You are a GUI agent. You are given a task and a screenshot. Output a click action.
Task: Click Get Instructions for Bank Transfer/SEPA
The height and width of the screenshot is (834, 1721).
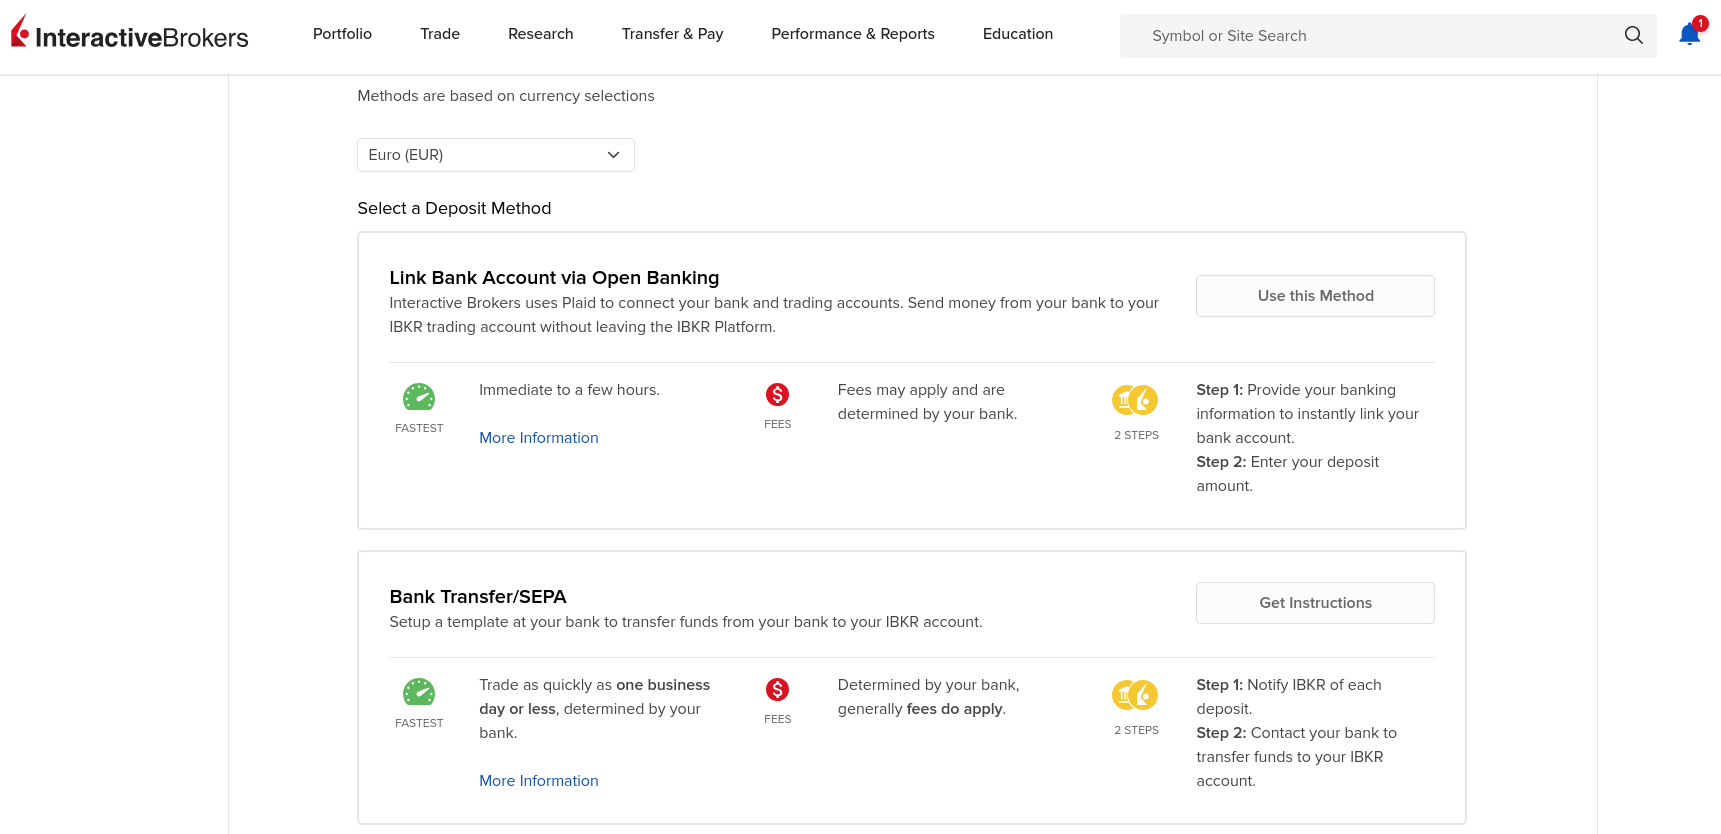[1315, 603]
